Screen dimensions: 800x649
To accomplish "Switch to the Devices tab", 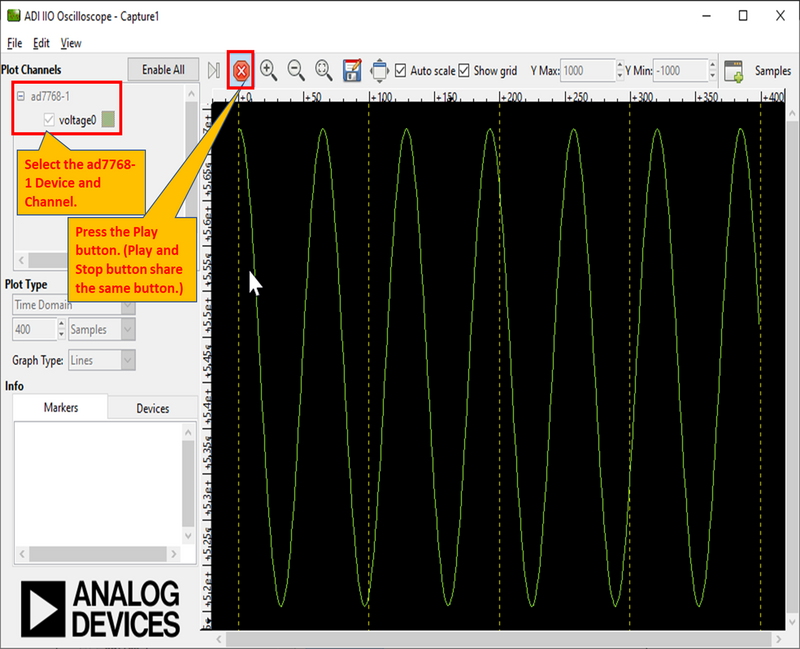I will point(152,408).
